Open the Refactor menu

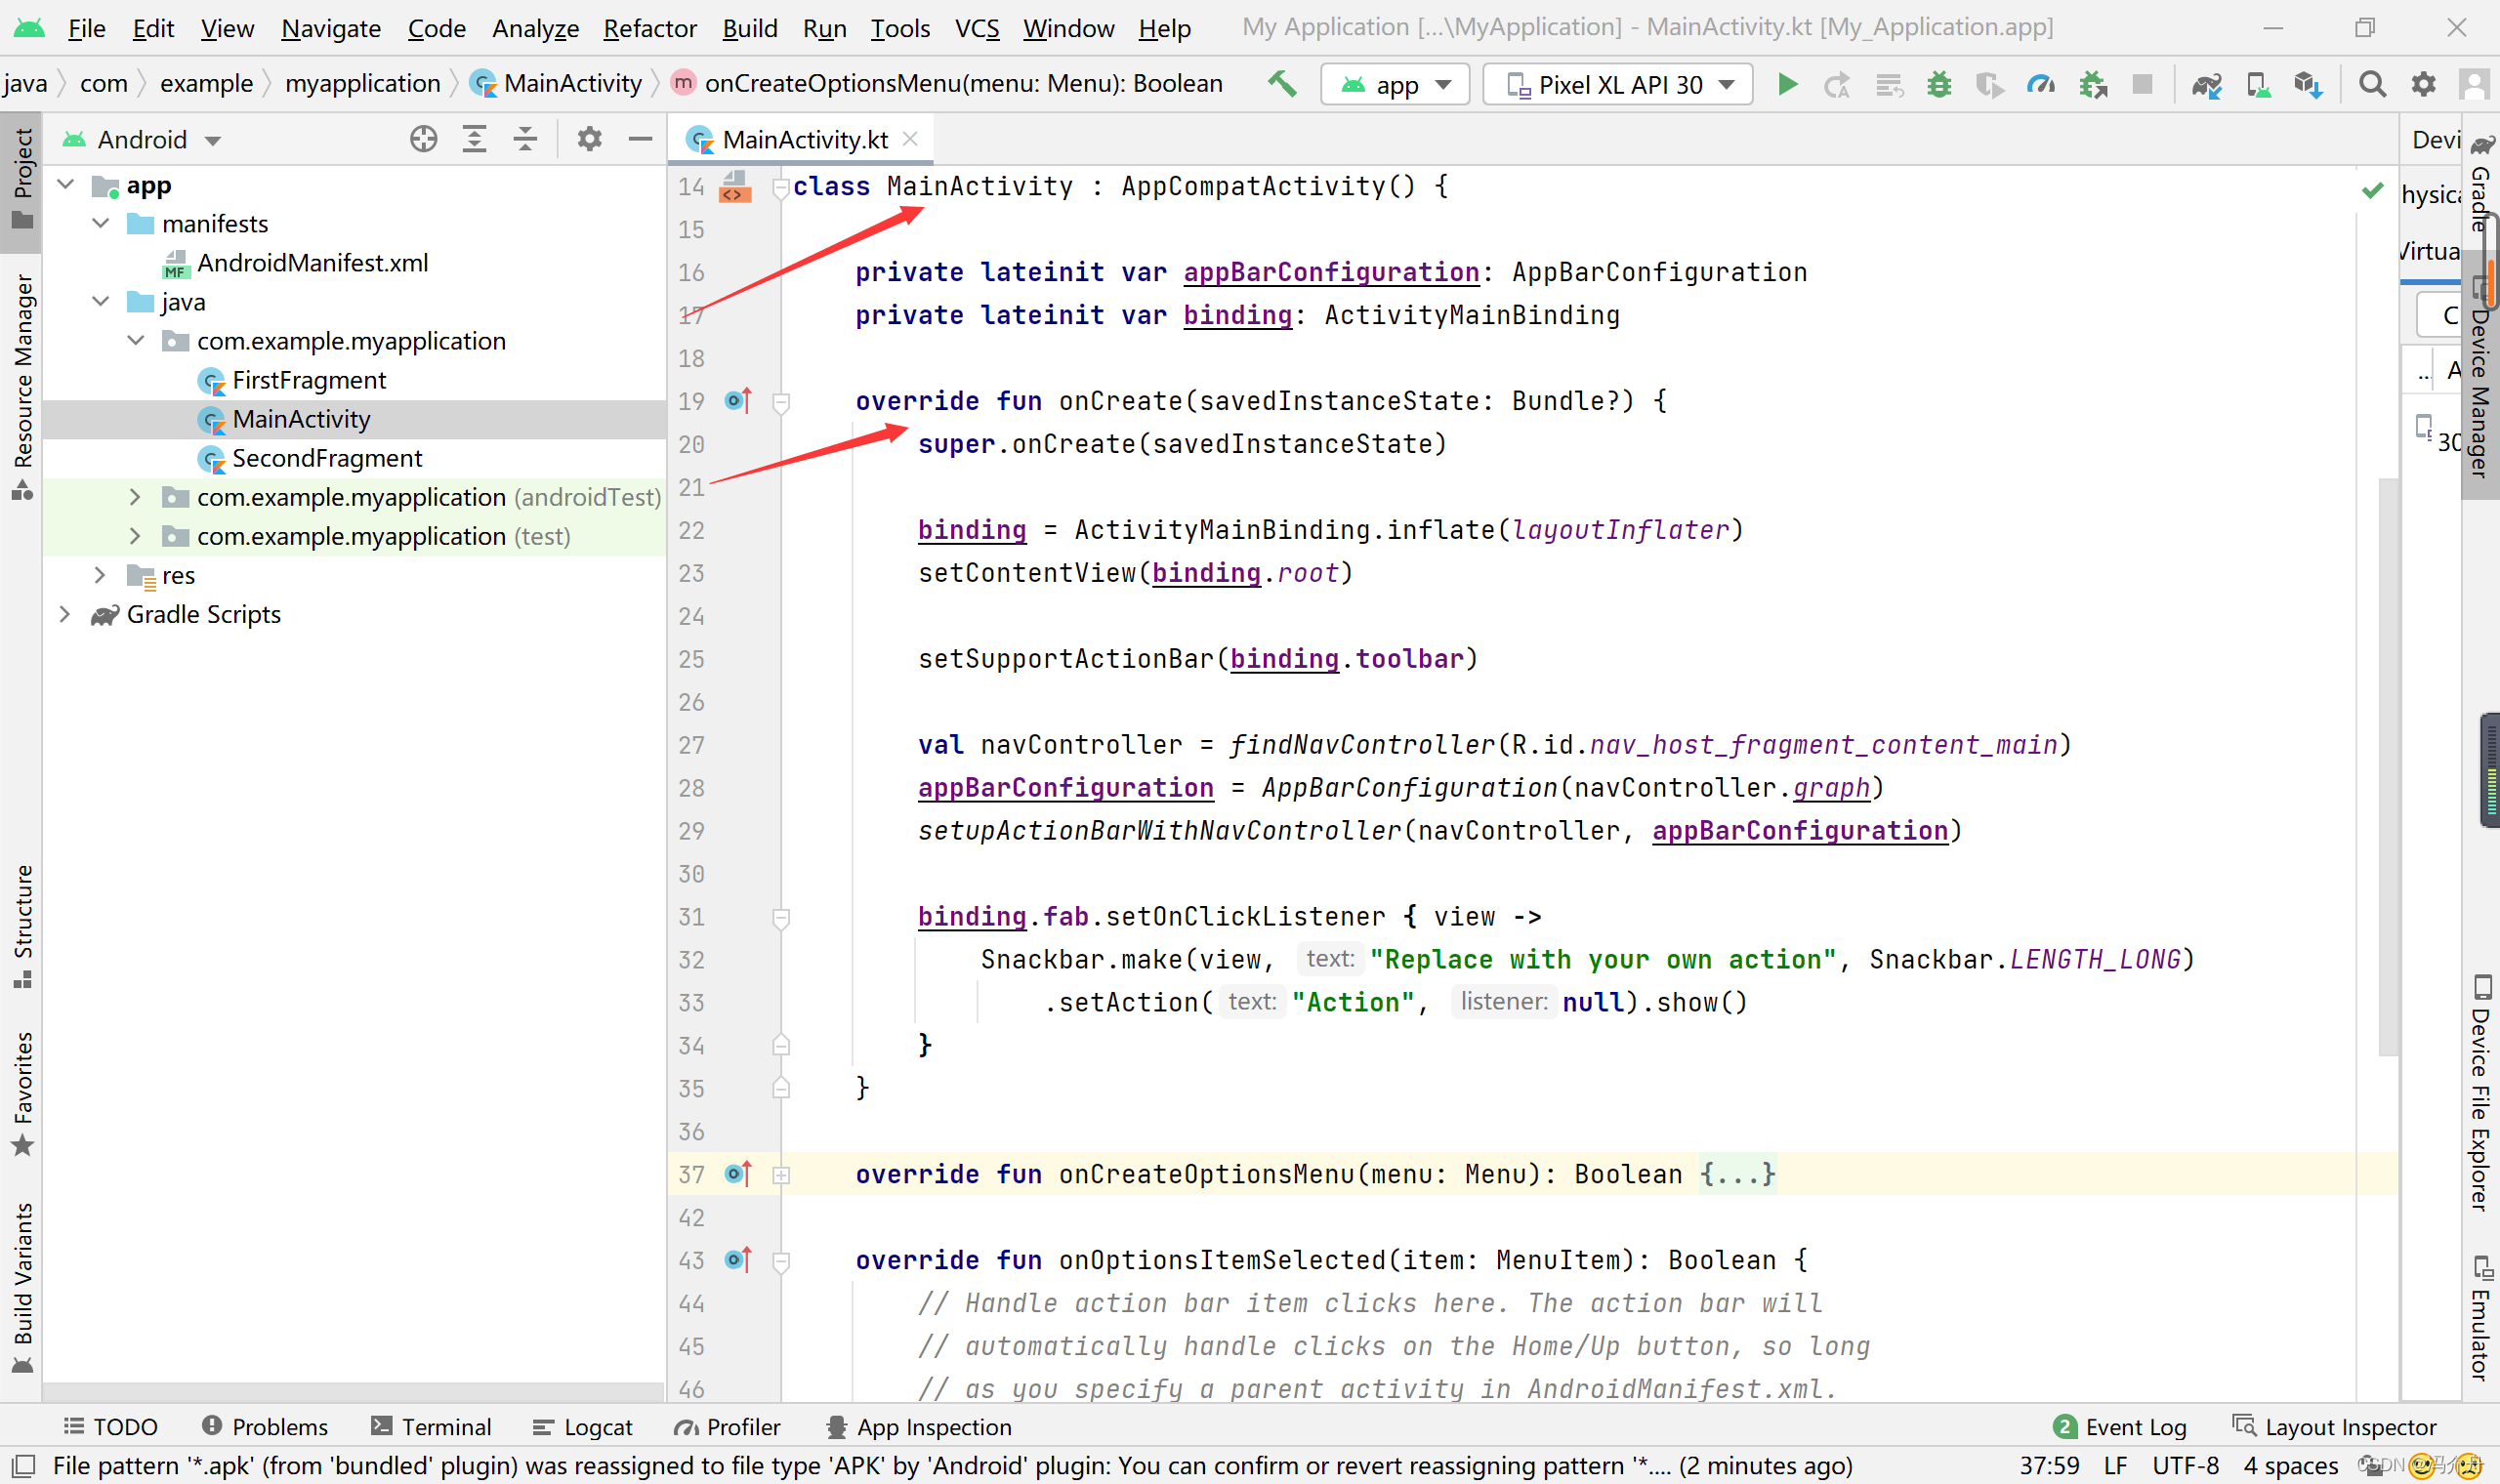coord(649,28)
